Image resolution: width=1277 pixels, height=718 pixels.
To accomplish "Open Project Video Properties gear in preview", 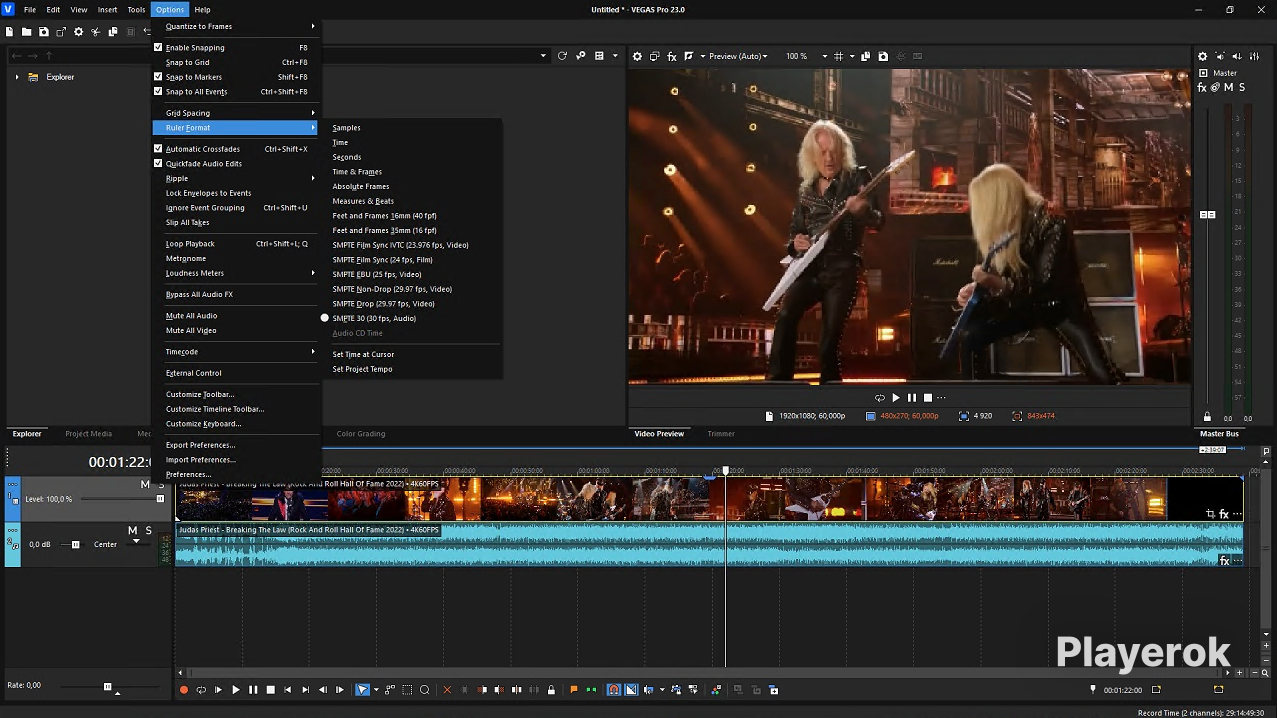I will [x=637, y=57].
